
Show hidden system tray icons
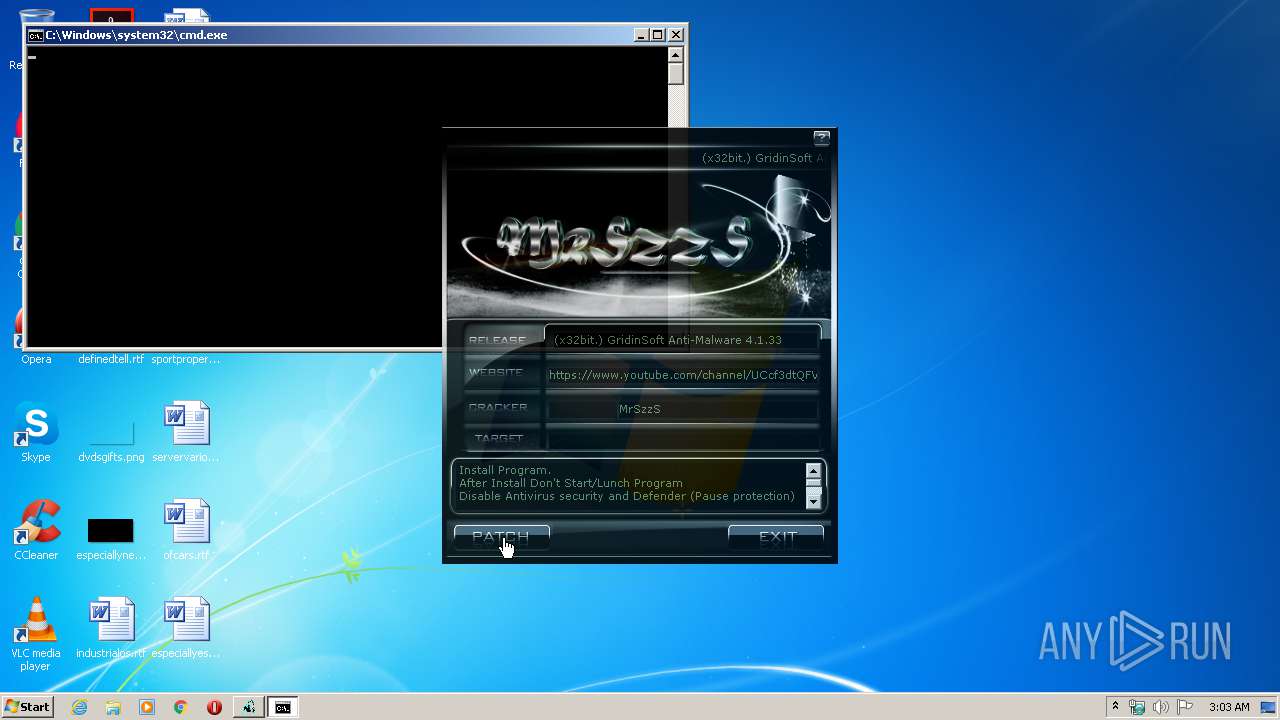click(x=1115, y=707)
